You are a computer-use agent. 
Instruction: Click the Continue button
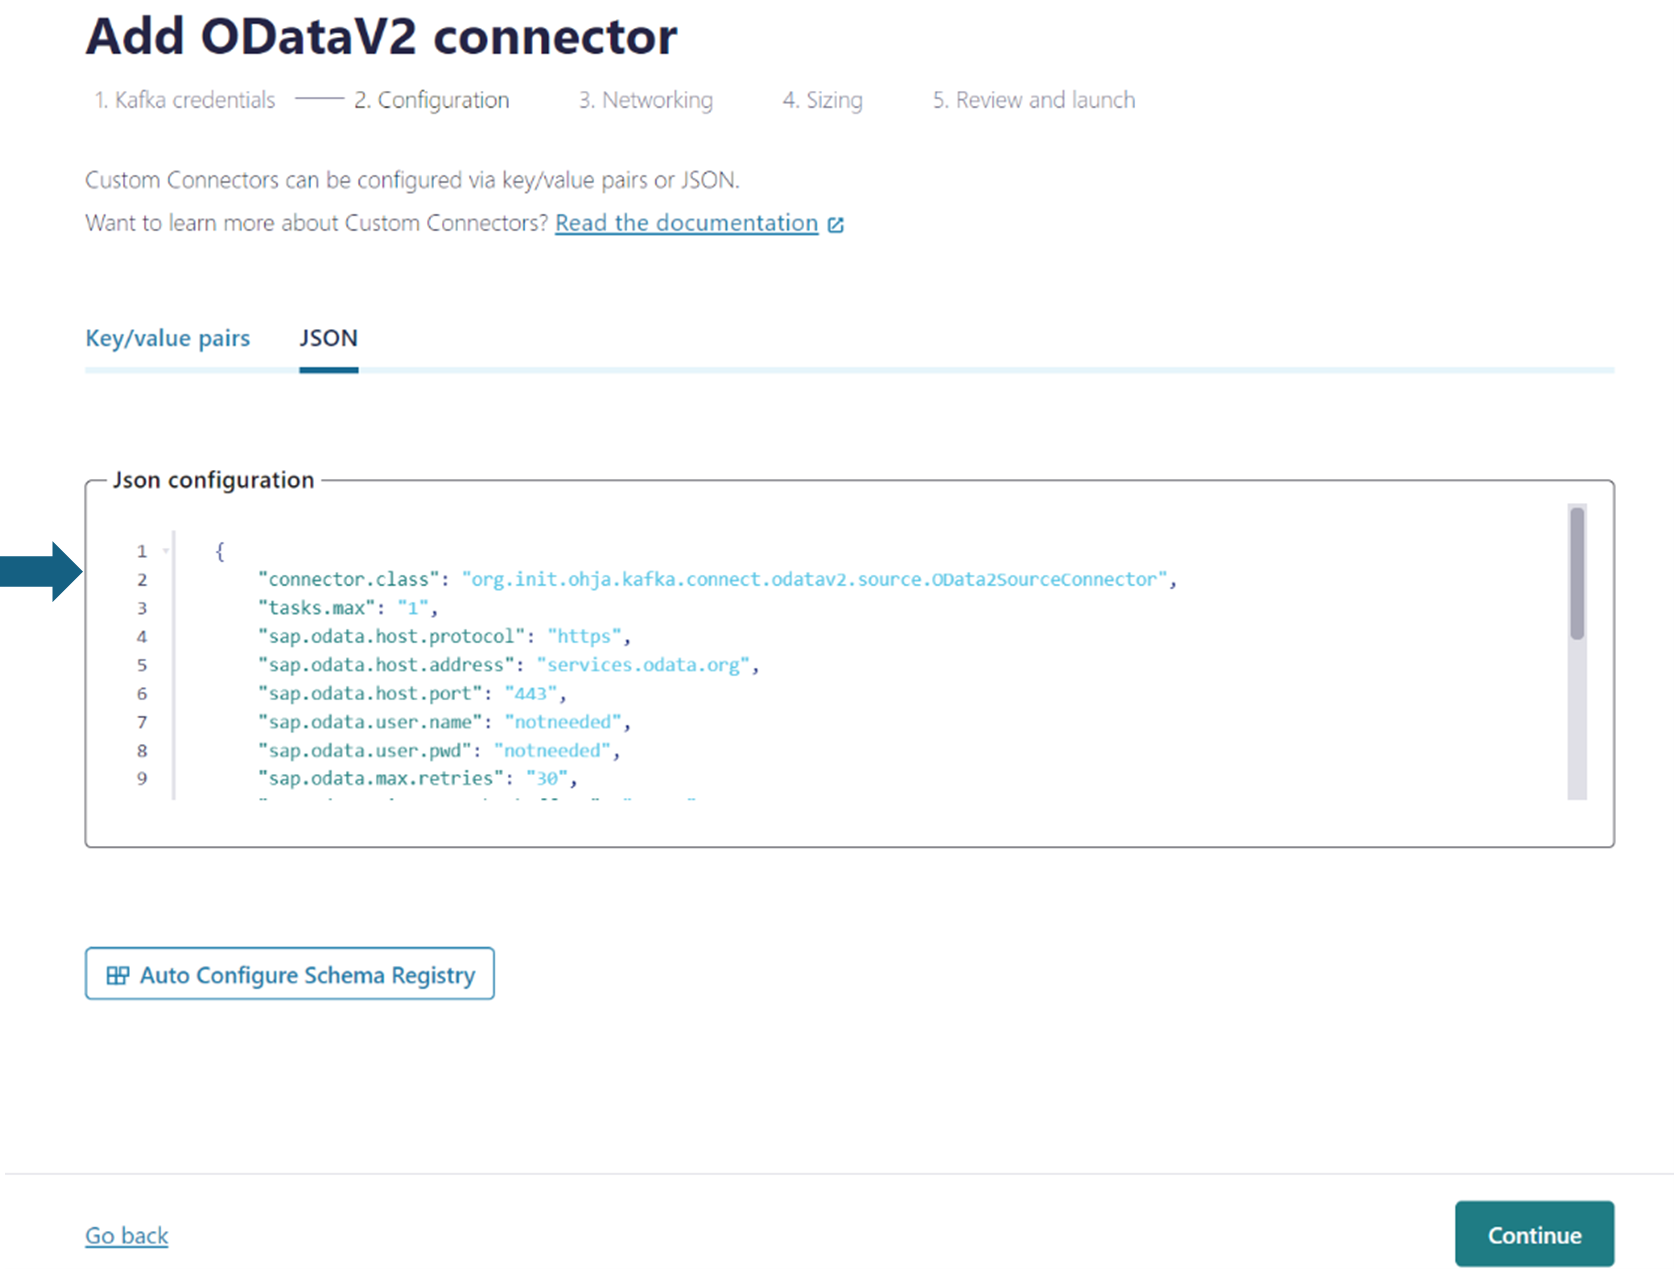tap(1535, 1235)
